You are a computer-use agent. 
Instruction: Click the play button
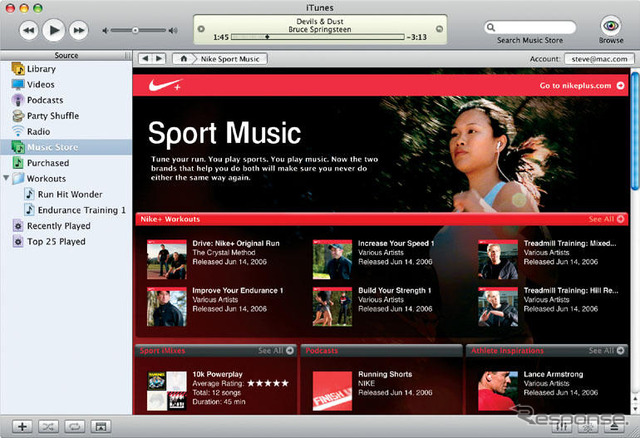54,30
